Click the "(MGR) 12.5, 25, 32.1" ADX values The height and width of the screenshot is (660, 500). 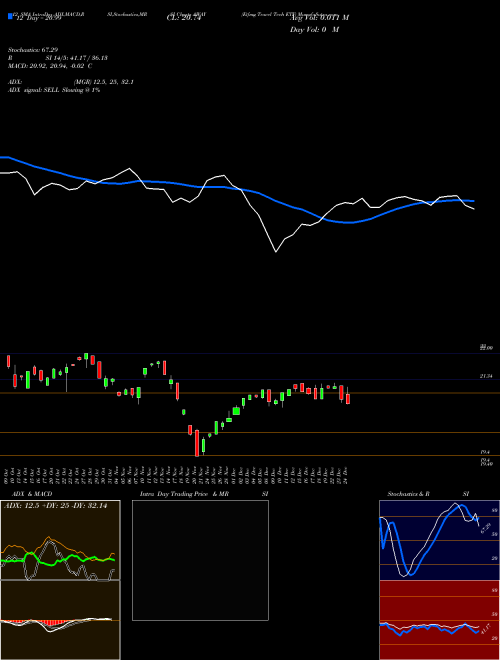click(x=104, y=82)
